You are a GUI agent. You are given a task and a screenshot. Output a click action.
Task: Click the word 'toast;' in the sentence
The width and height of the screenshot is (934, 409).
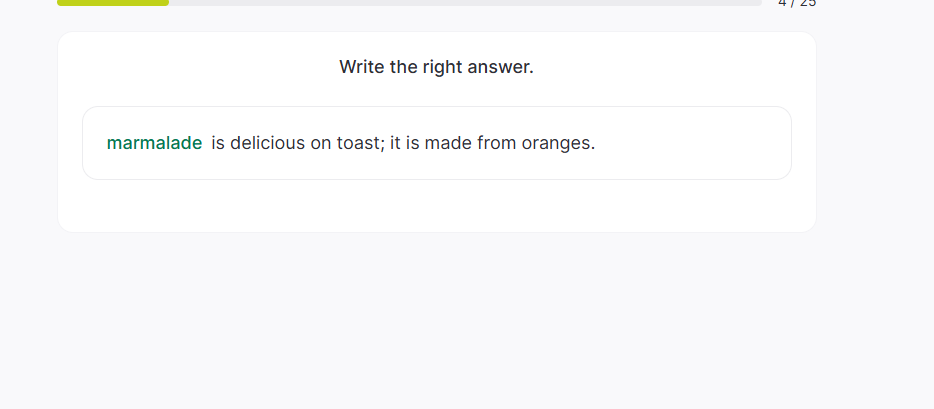point(358,143)
